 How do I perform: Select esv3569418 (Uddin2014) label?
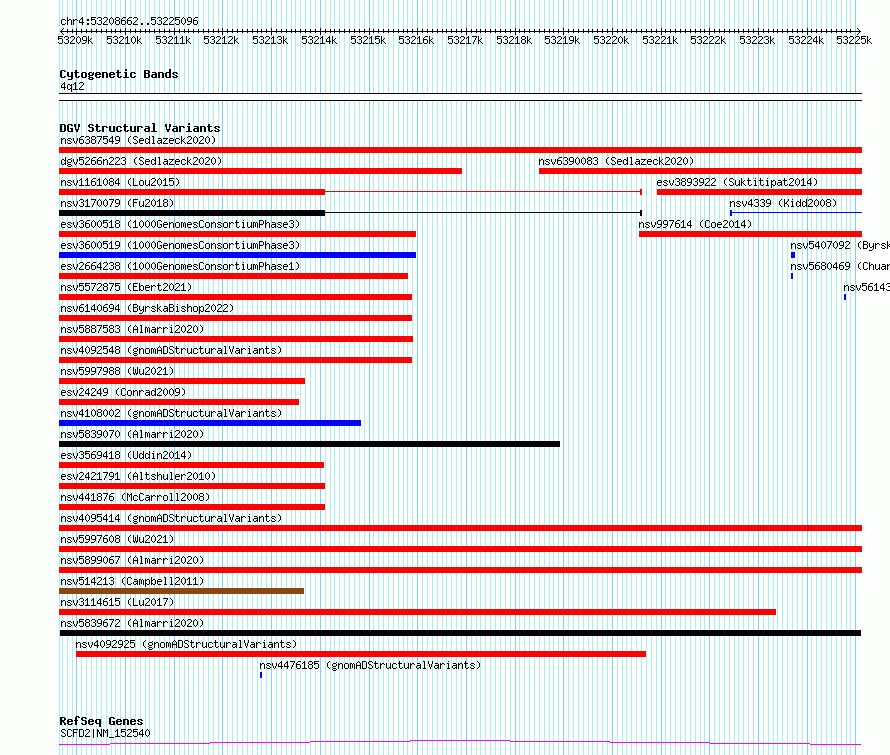point(126,455)
